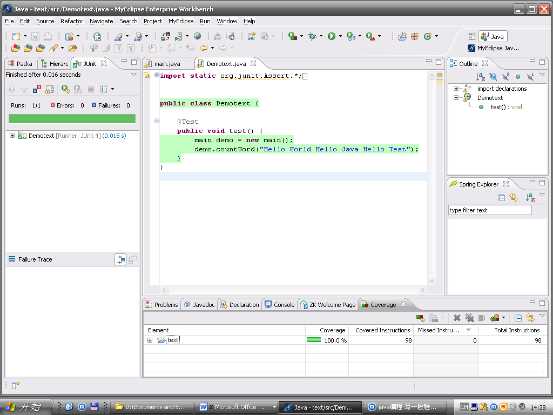The width and height of the screenshot is (553, 415).
Task: Click the Debug bug icon in the toolbar
Action: [312, 36]
